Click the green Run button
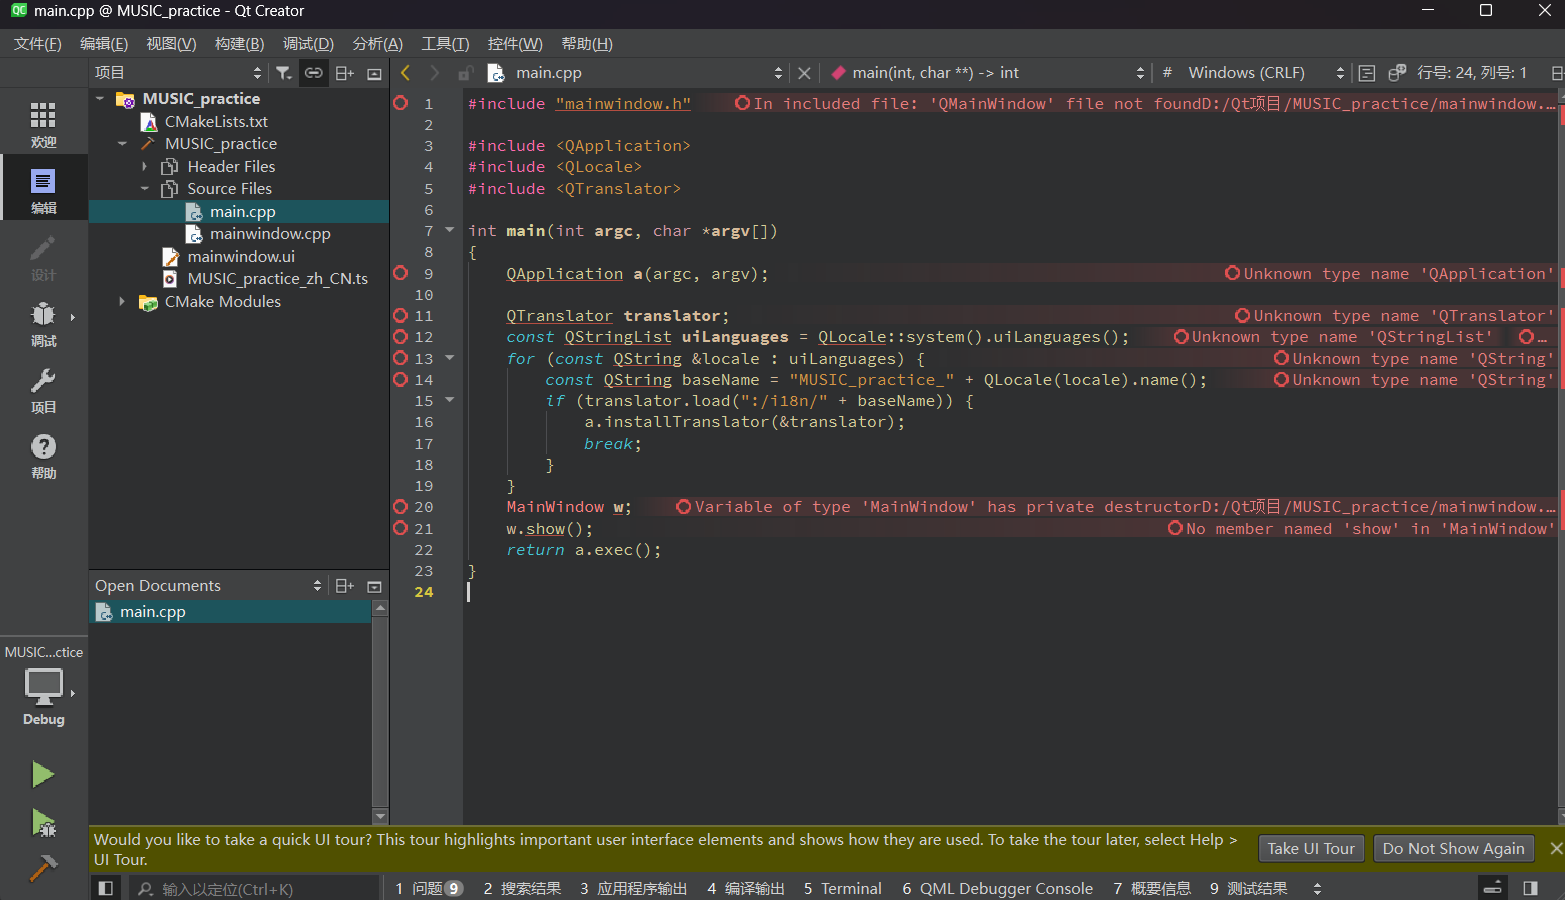 (43, 774)
